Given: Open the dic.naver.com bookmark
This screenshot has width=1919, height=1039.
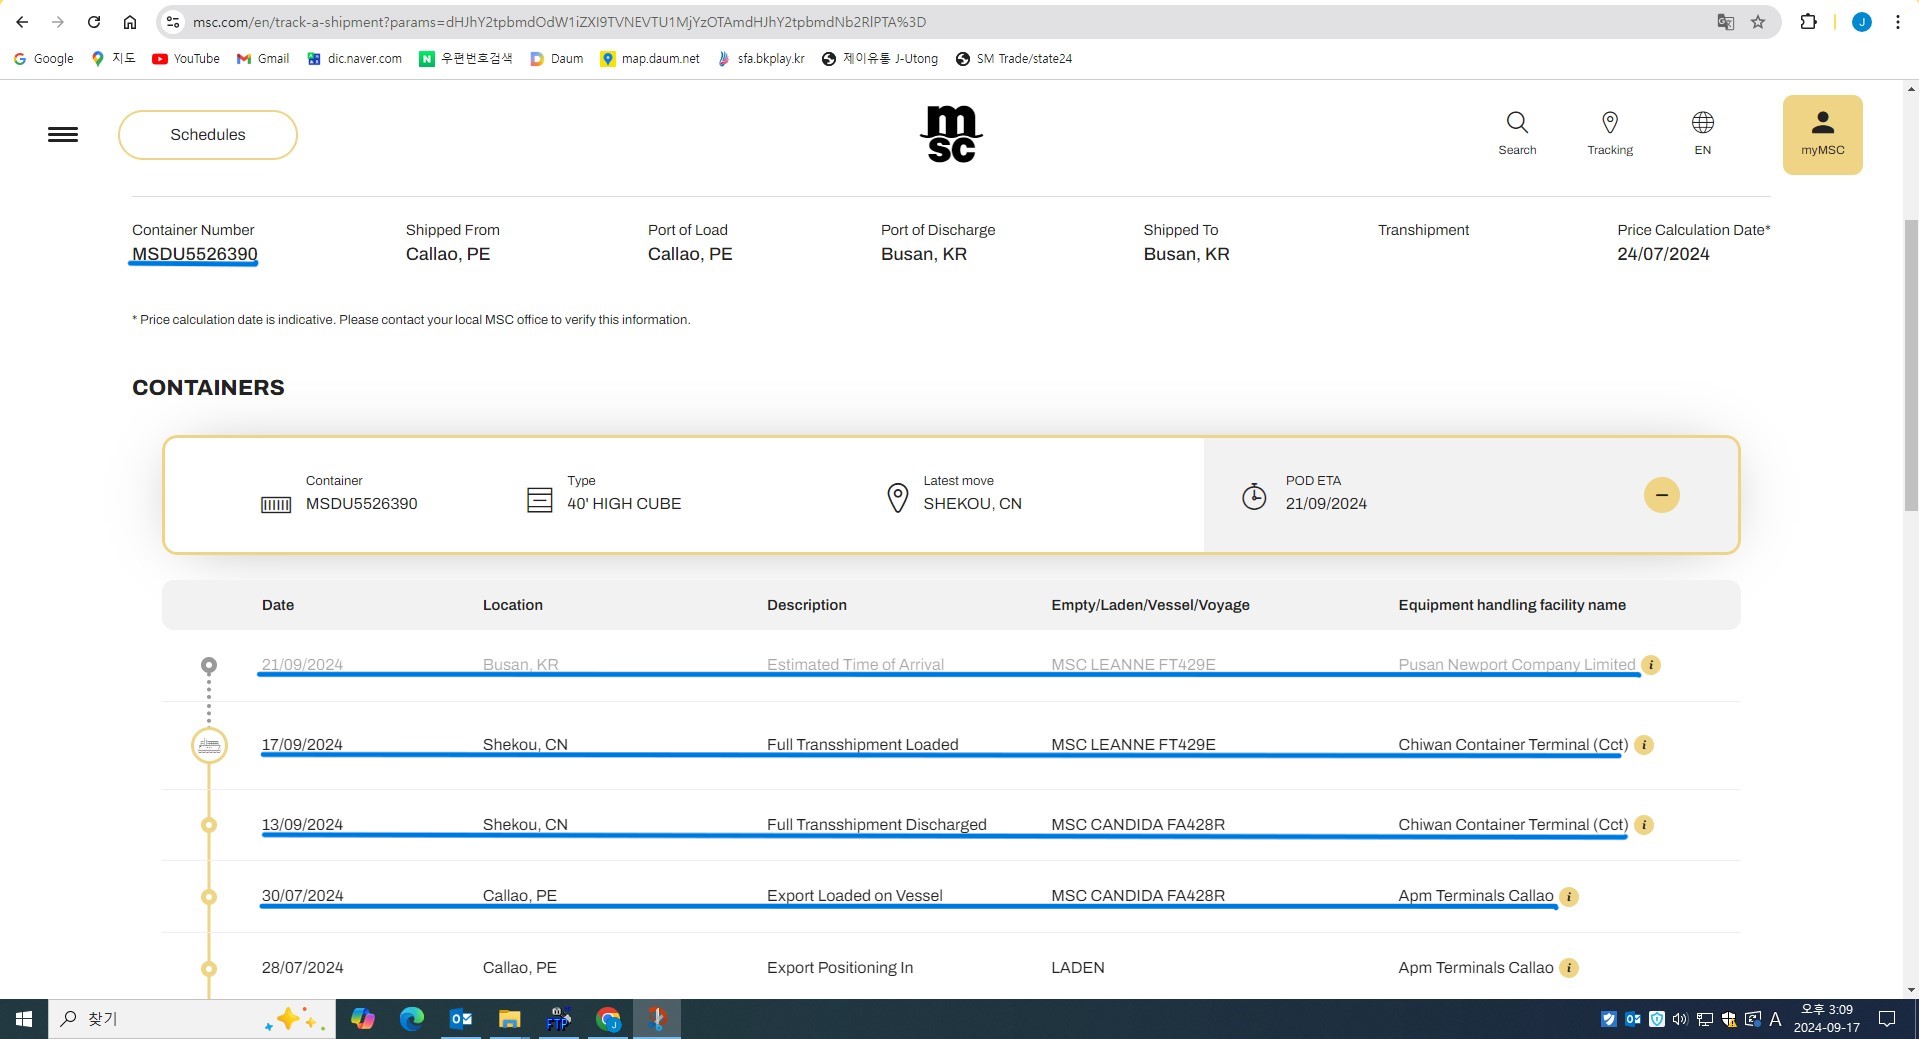Looking at the screenshot, I should (x=355, y=59).
